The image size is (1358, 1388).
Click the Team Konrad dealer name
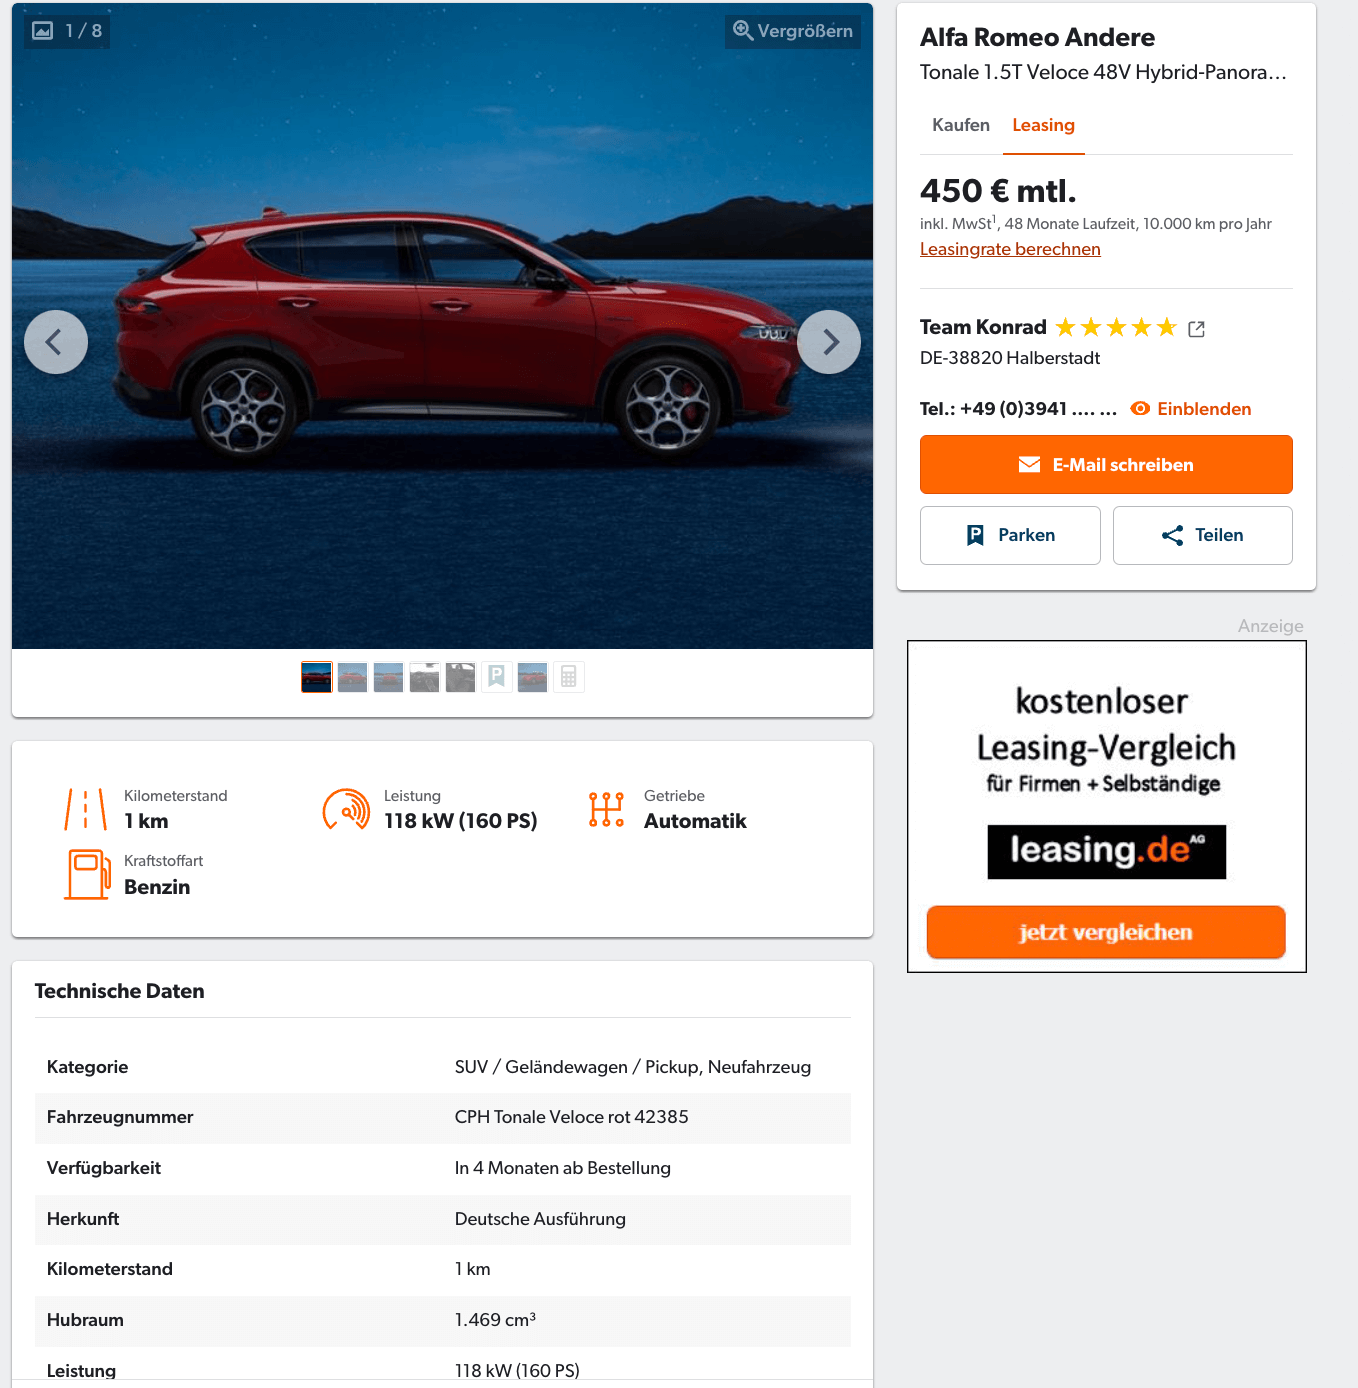point(983,327)
